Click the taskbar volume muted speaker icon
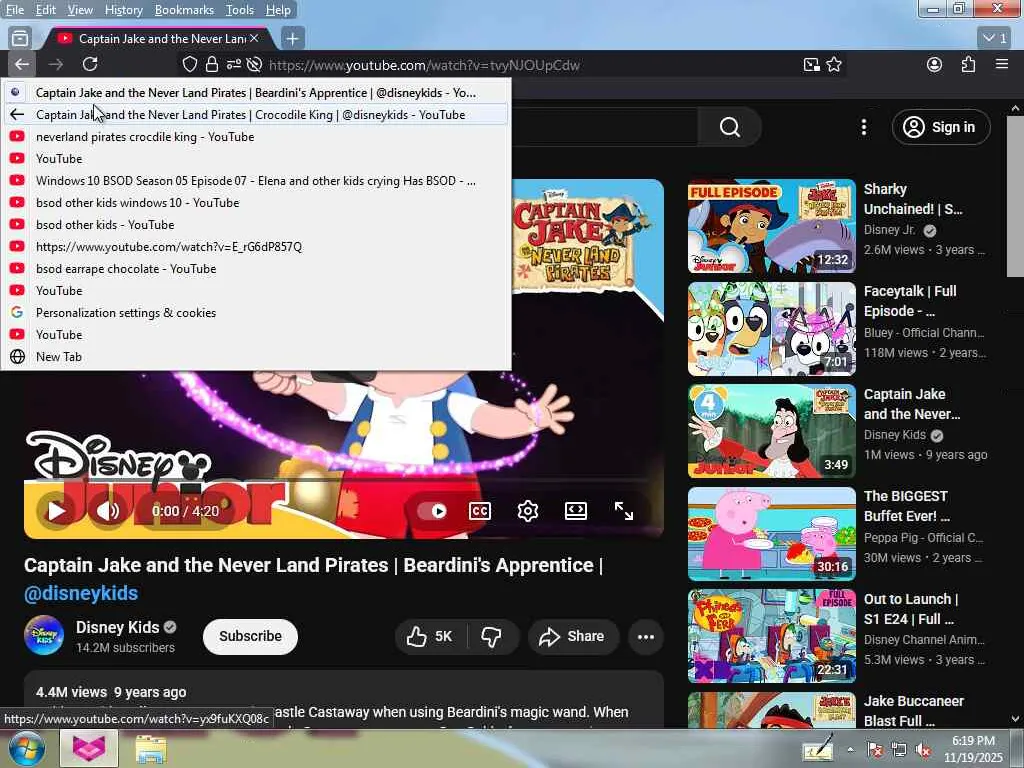 point(923,749)
